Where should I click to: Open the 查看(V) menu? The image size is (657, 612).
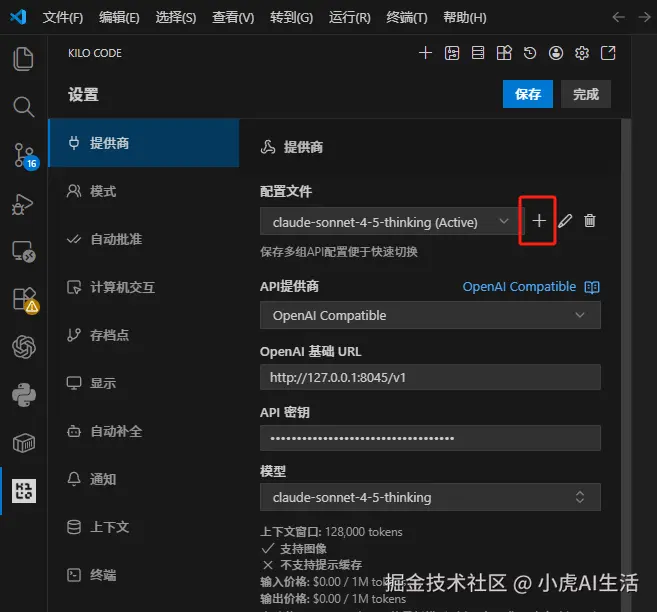pyautogui.click(x=233, y=17)
